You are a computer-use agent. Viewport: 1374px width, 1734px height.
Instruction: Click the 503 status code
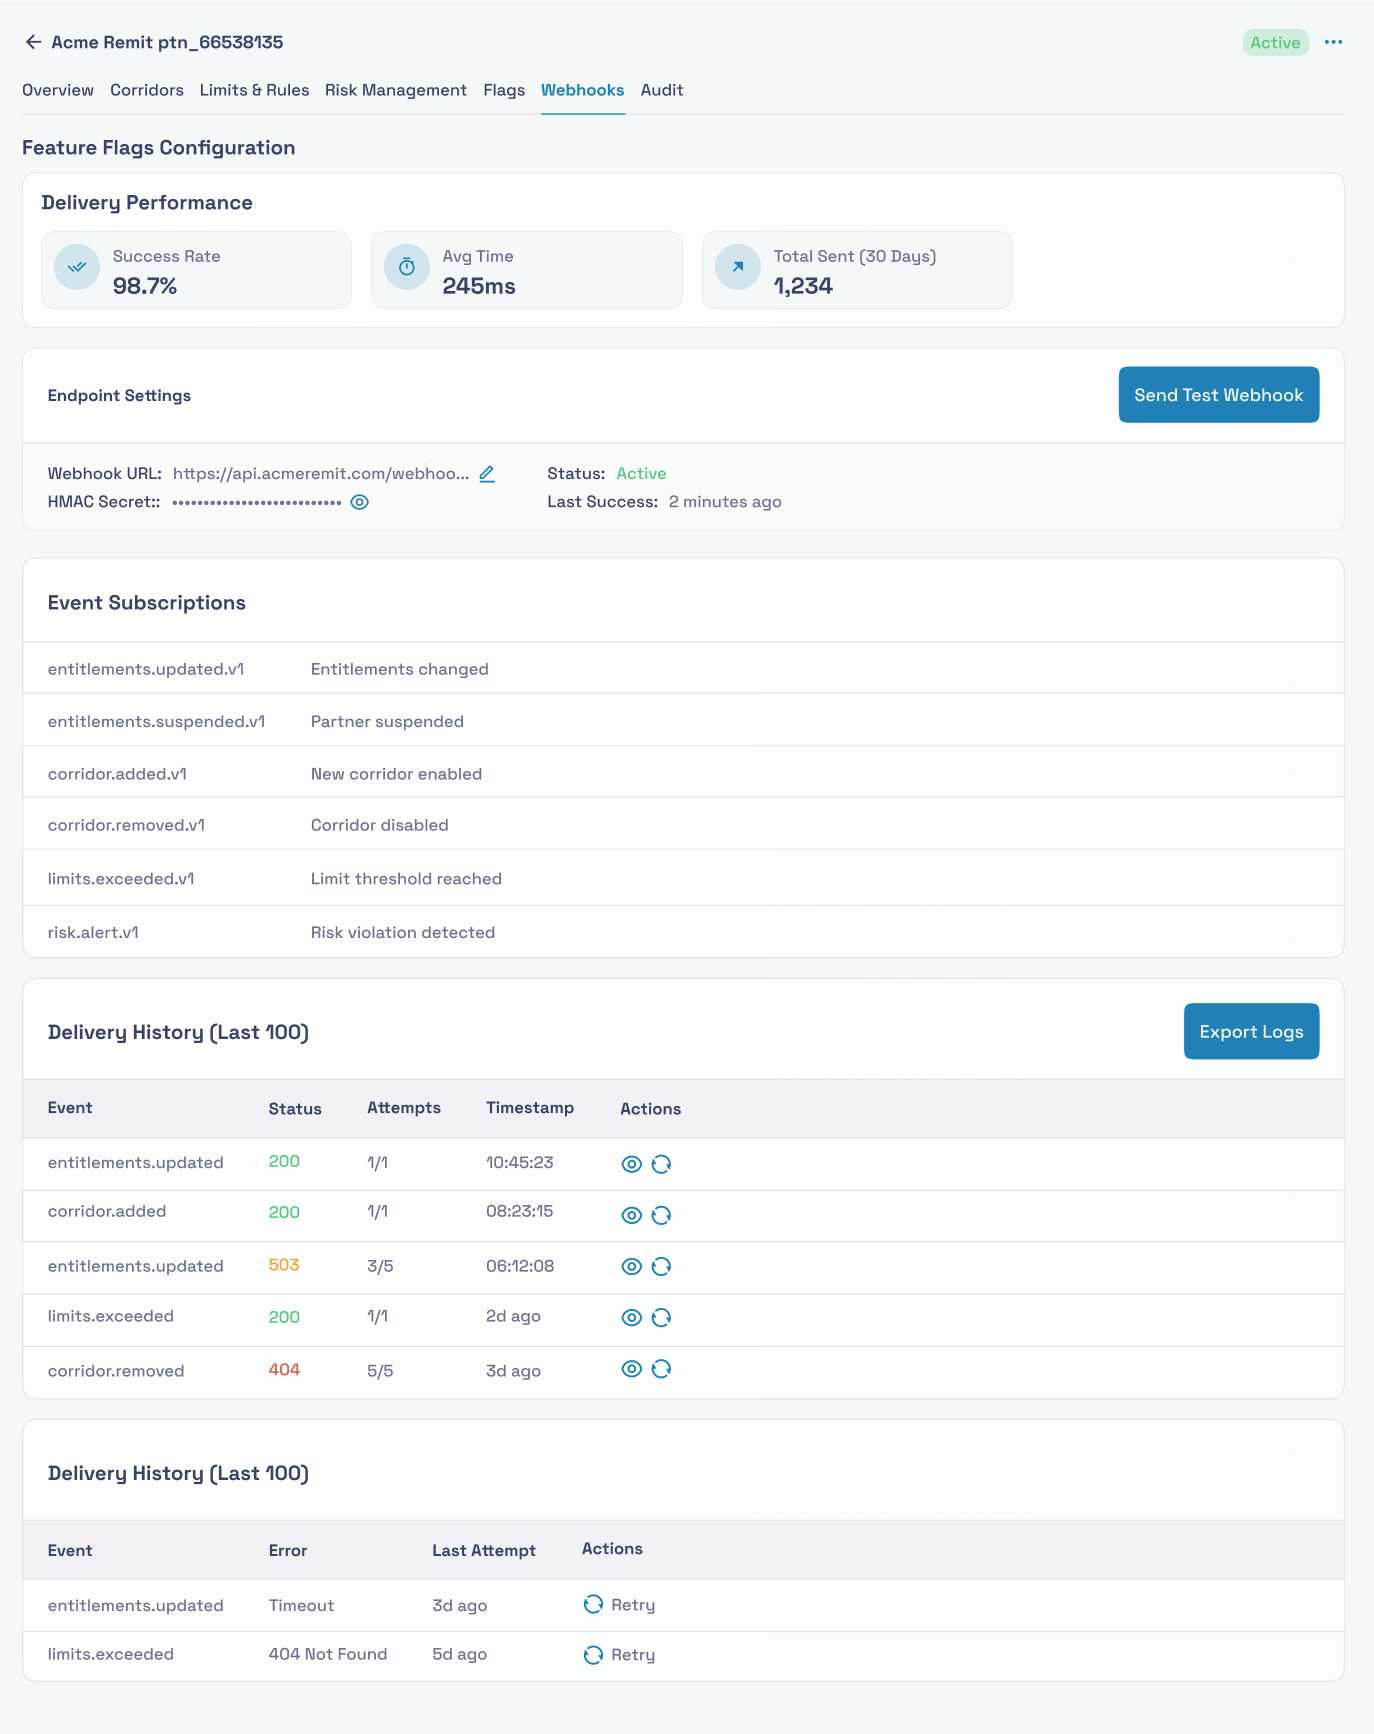[284, 1265]
